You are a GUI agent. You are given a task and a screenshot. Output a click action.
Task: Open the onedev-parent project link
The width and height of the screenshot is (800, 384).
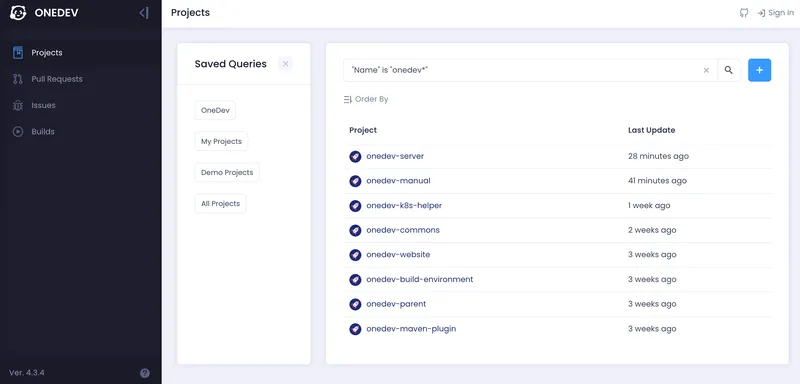[x=396, y=304]
